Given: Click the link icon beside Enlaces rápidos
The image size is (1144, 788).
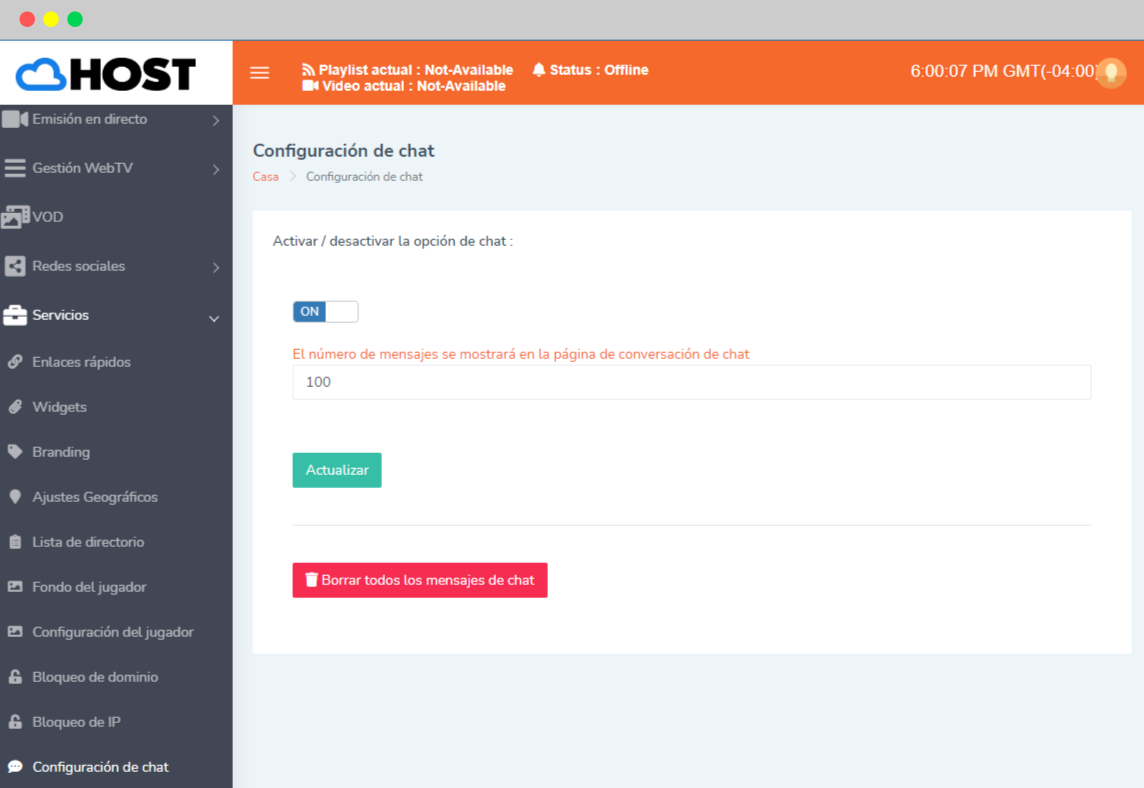Looking at the screenshot, I should tap(15, 362).
